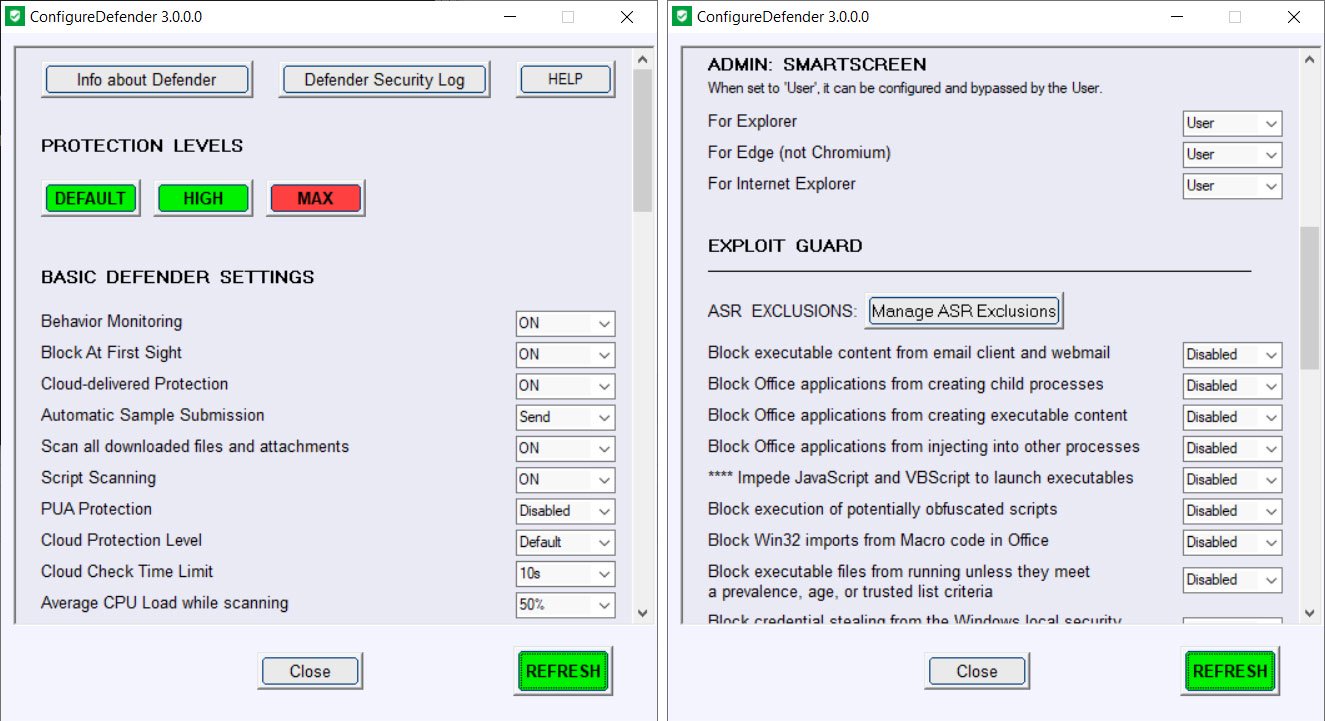Open the Office creating executable content dropdown
This screenshot has width=1325, height=721.
pyautogui.click(x=1232, y=417)
